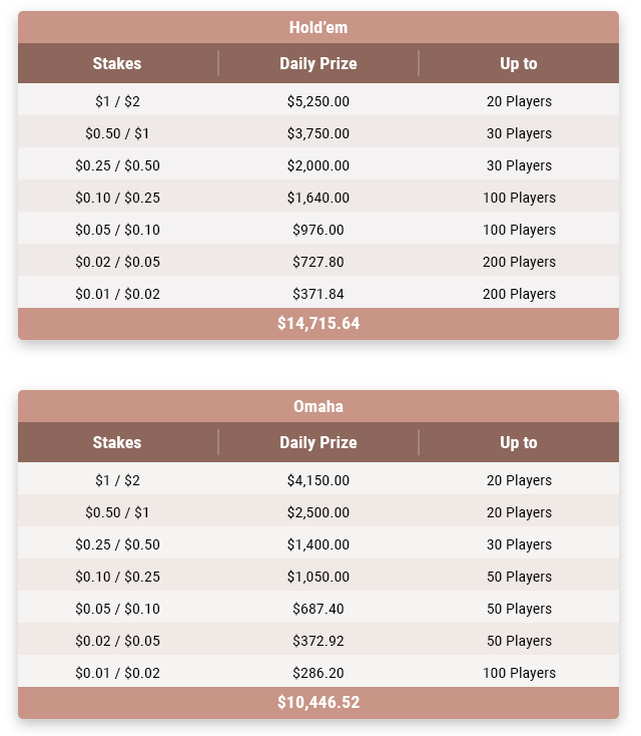Click the $1,640.00 daily prize cell
This screenshot has width=641, height=736.
pos(318,198)
